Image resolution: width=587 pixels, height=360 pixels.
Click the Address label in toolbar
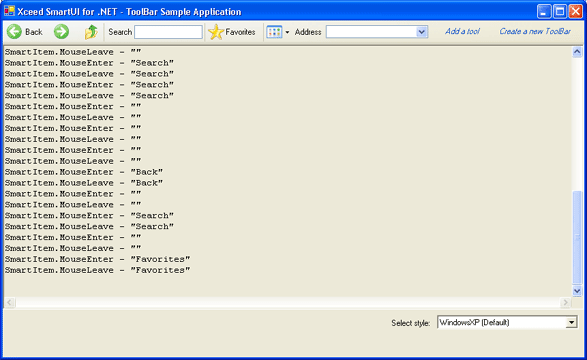(308, 32)
